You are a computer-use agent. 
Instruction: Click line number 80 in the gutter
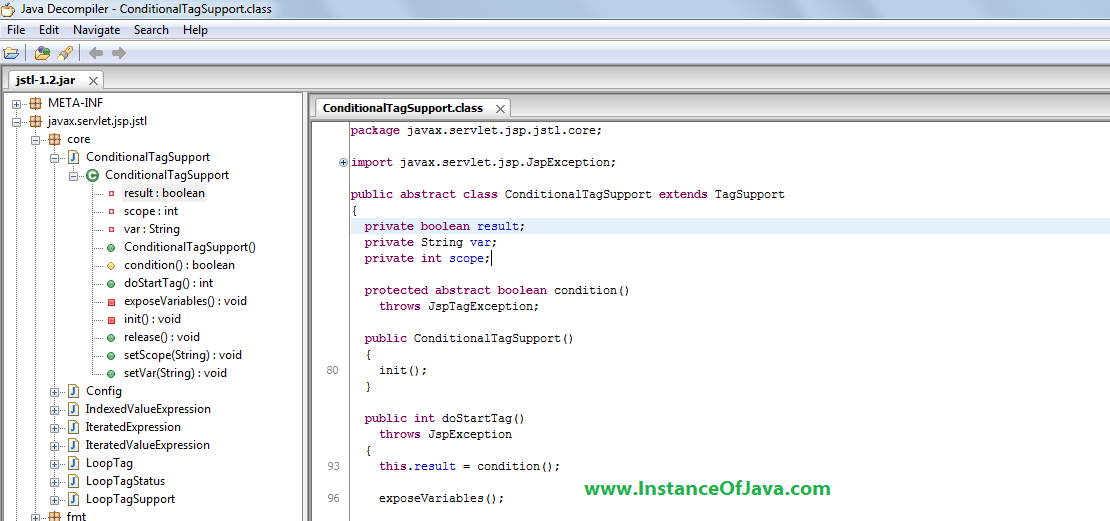pyautogui.click(x=333, y=370)
